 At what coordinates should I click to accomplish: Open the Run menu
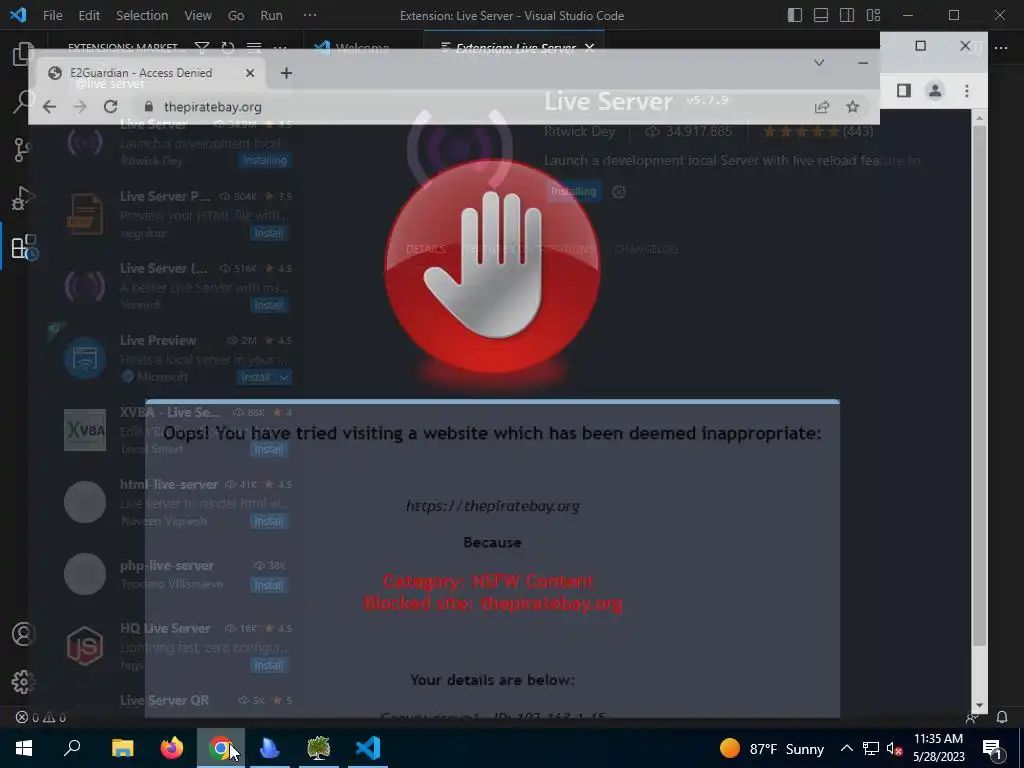pyautogui.click(x=272, y=15)
